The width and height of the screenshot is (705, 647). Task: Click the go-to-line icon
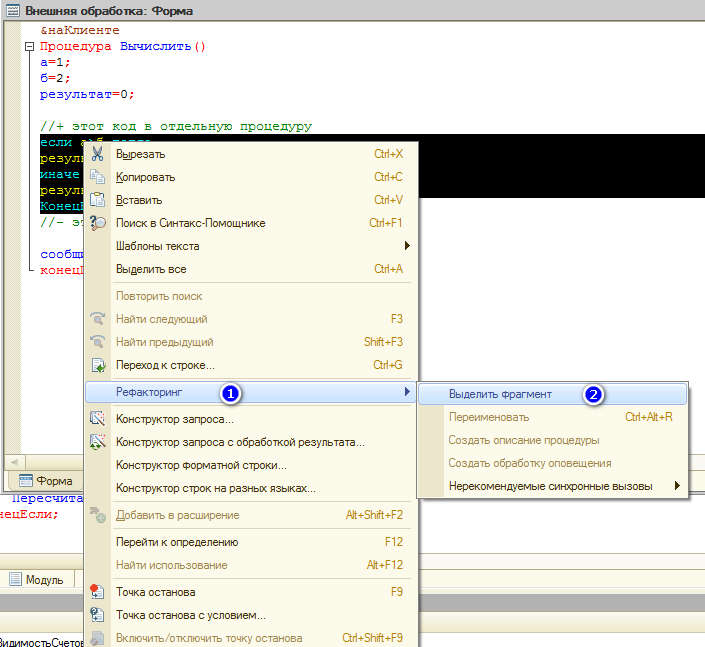(x=98, y=366)
